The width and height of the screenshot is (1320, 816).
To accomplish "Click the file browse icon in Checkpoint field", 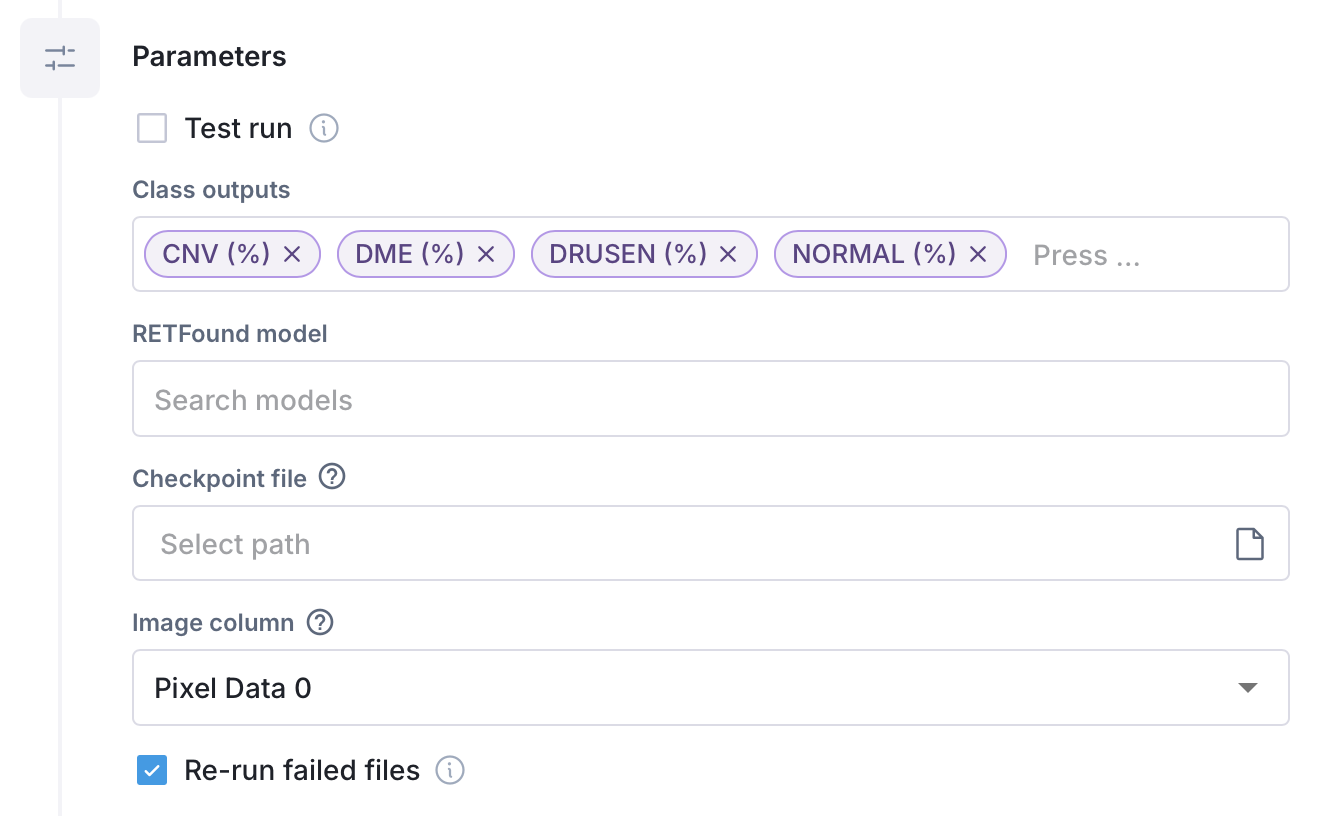I will (x=1249, y=544).
